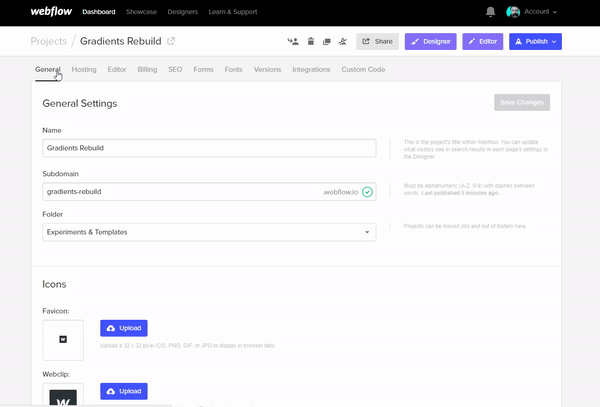
Task: Click the favicon preview thumbnail
Action: point(63,340)
